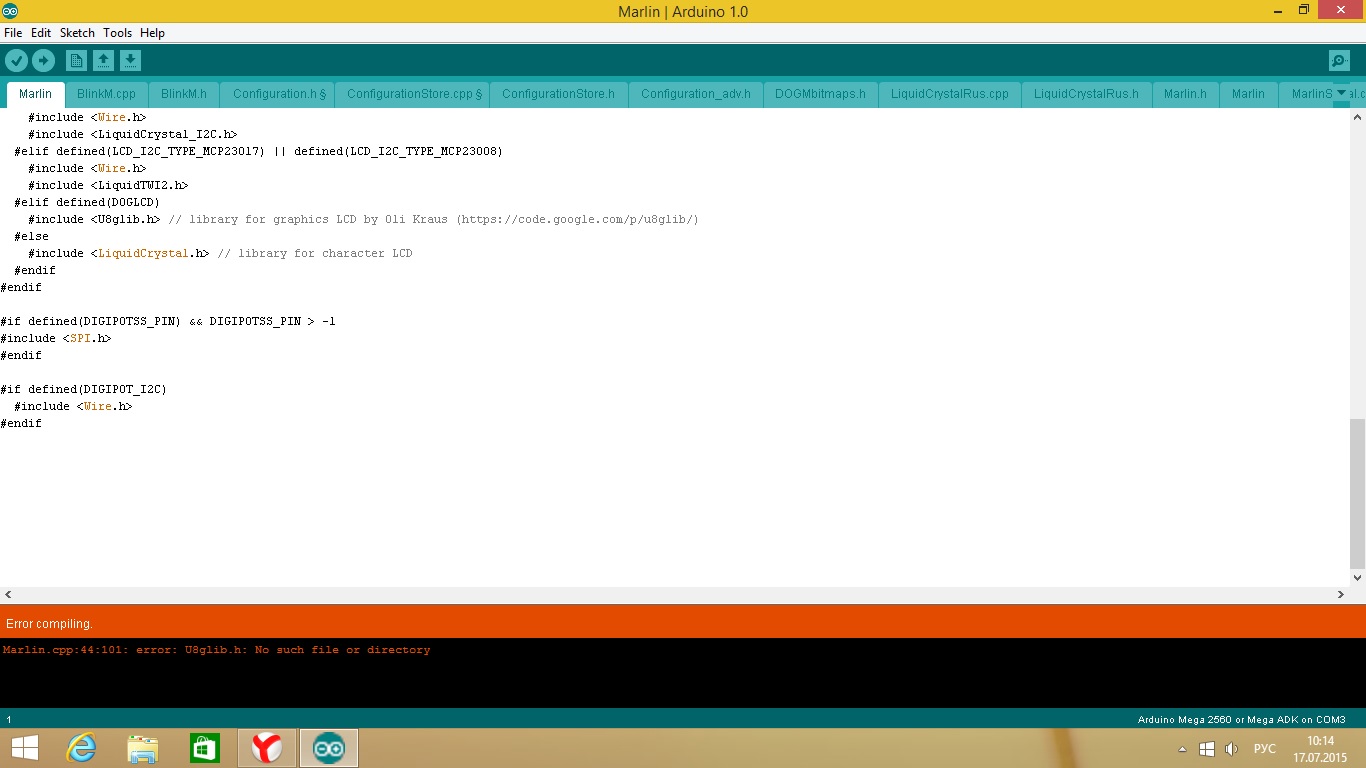Click the Arduino logo in the title bar
The height and width of the screenshot is (768, 1366).
pos(10,11)
